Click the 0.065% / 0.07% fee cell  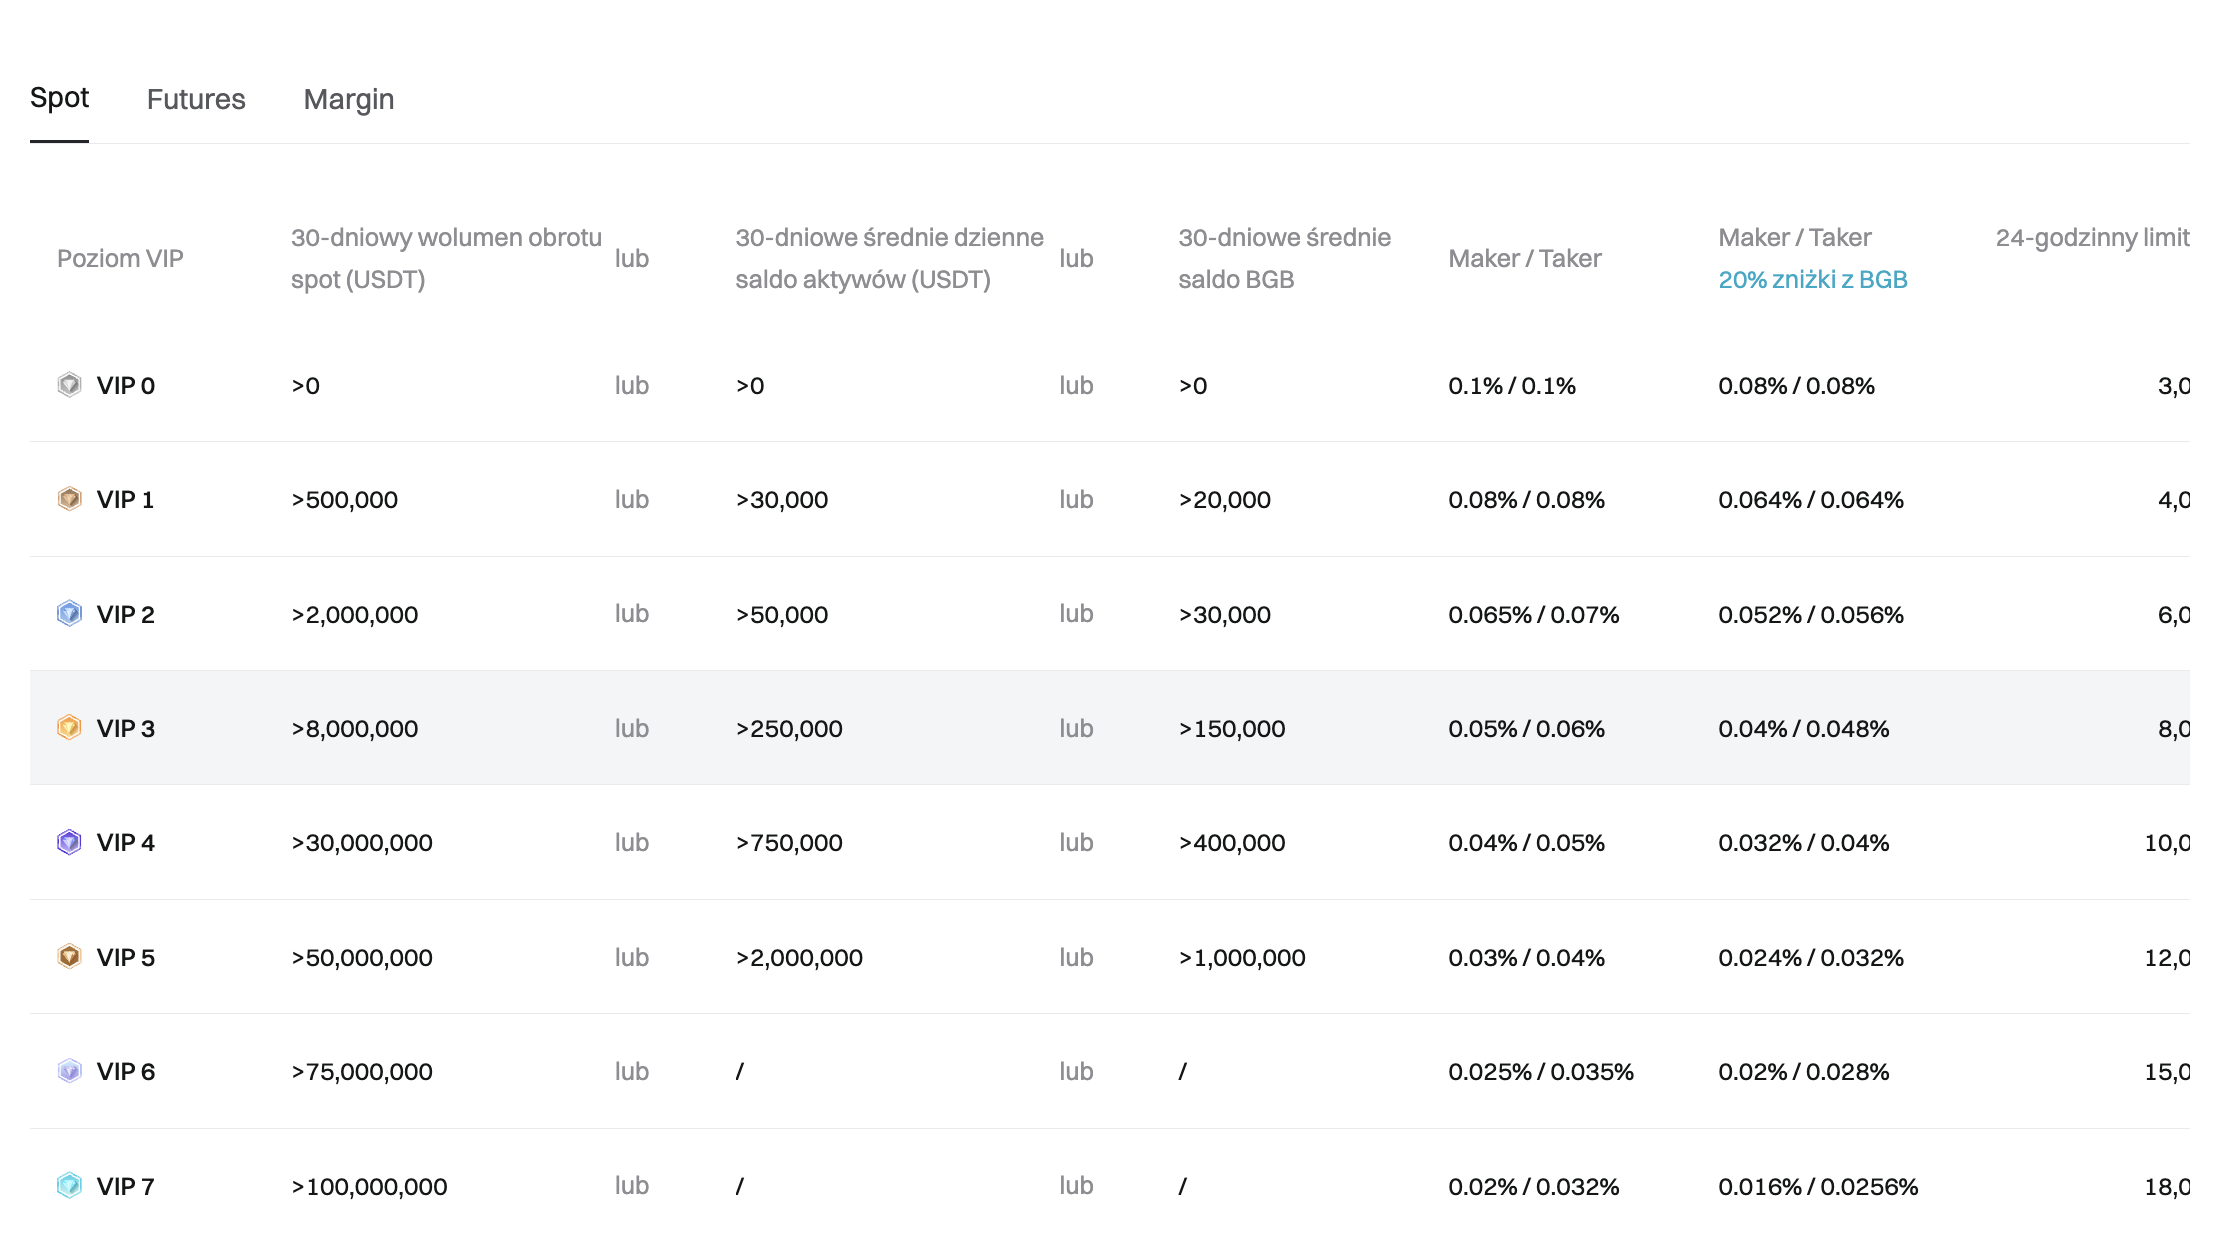point(1534,615)
